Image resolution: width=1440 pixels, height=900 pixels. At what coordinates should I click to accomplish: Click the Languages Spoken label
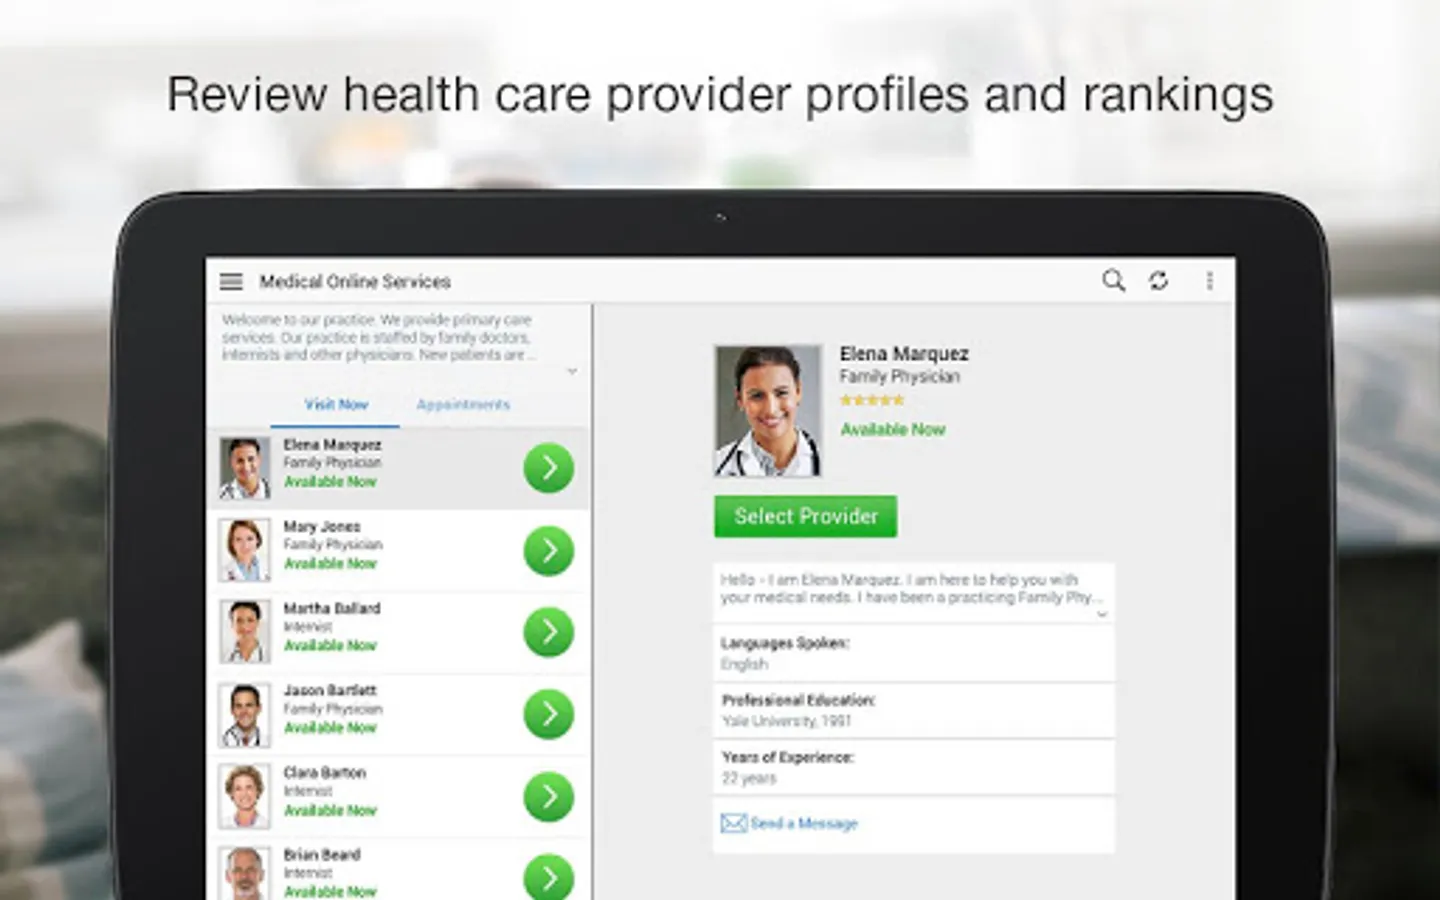[785, 643]
